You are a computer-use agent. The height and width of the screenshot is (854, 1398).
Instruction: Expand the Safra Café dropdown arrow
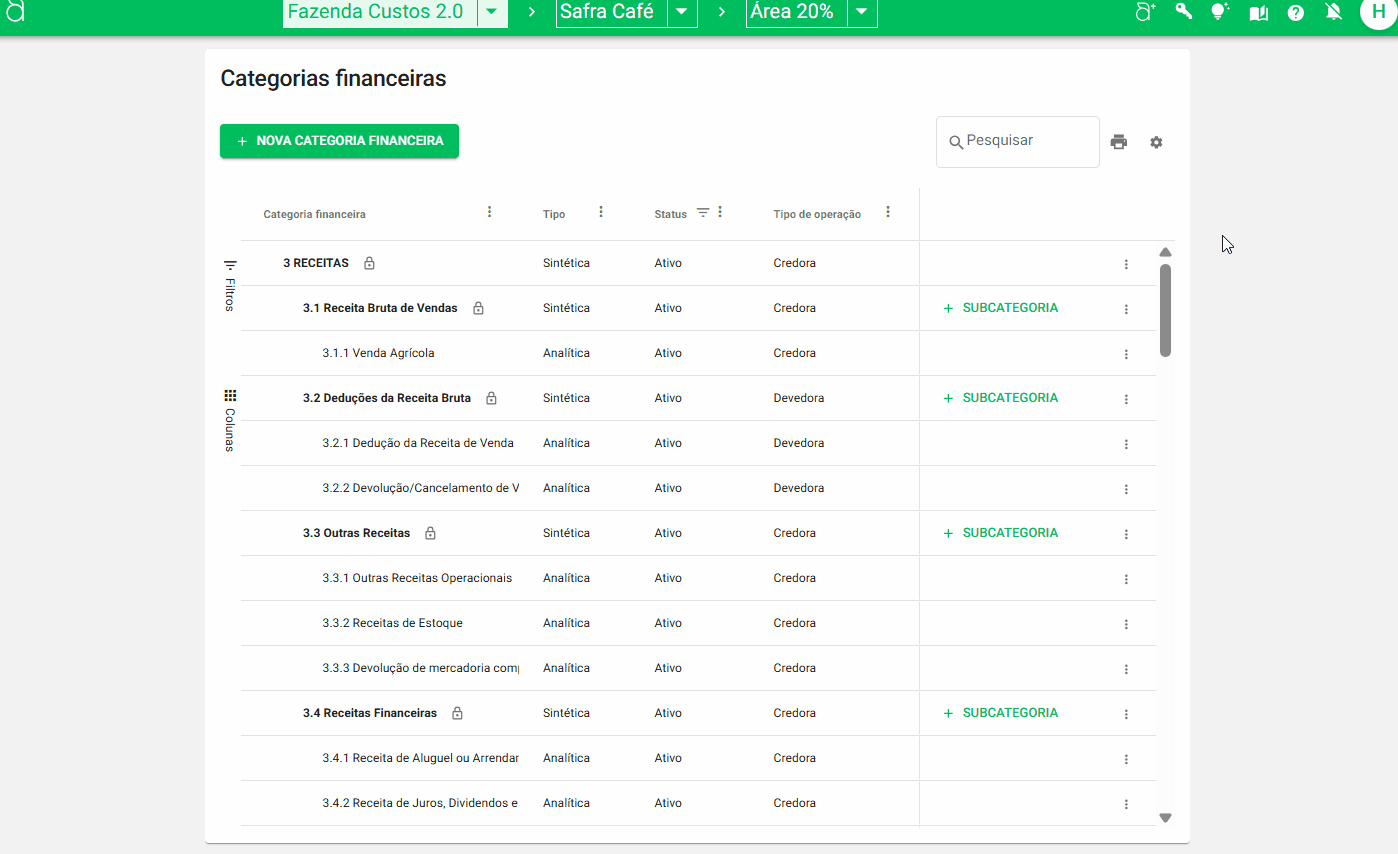tap(681, 13)
